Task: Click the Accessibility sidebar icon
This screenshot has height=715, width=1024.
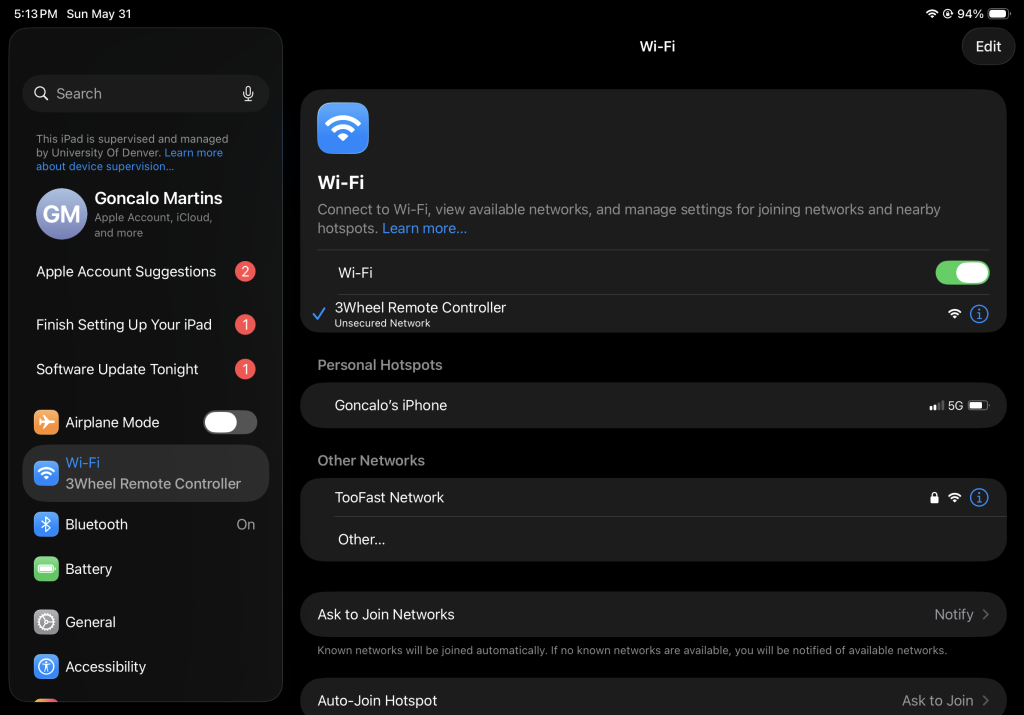Action: (x=46, y=667)
